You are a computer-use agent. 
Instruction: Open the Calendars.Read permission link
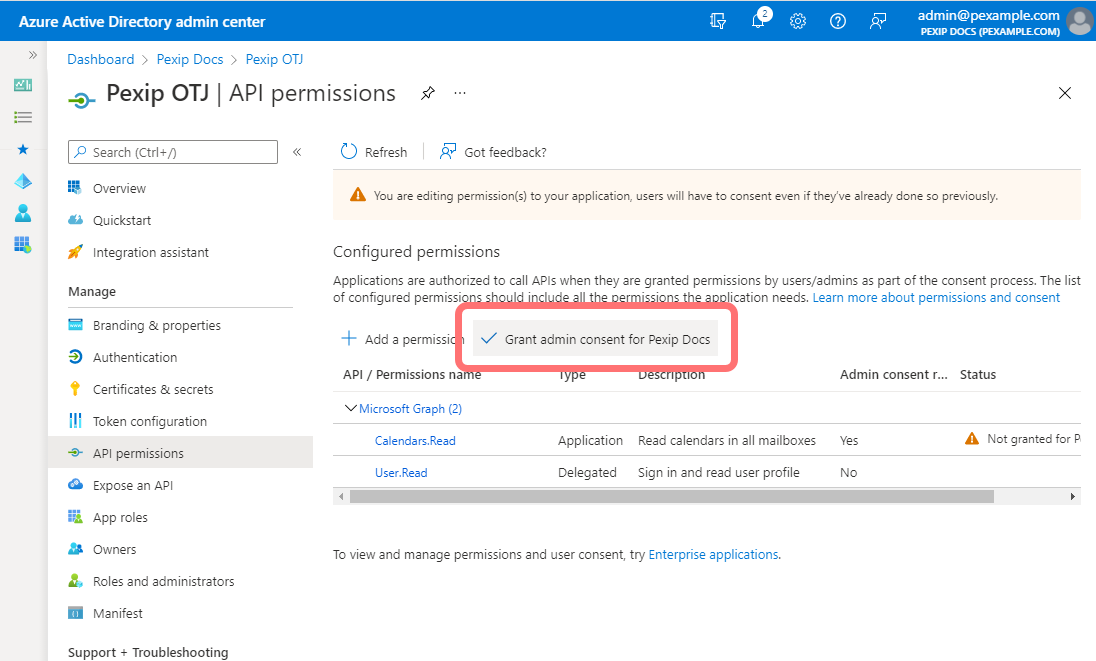(415, 440)
